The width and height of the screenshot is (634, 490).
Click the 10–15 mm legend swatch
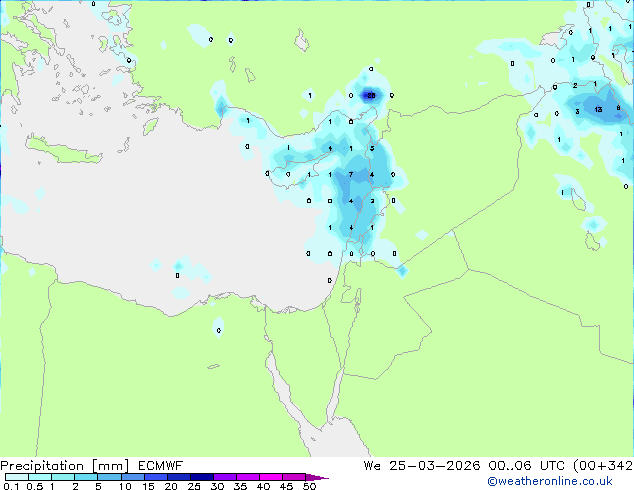pyautogui.click(x=133, y=477)
